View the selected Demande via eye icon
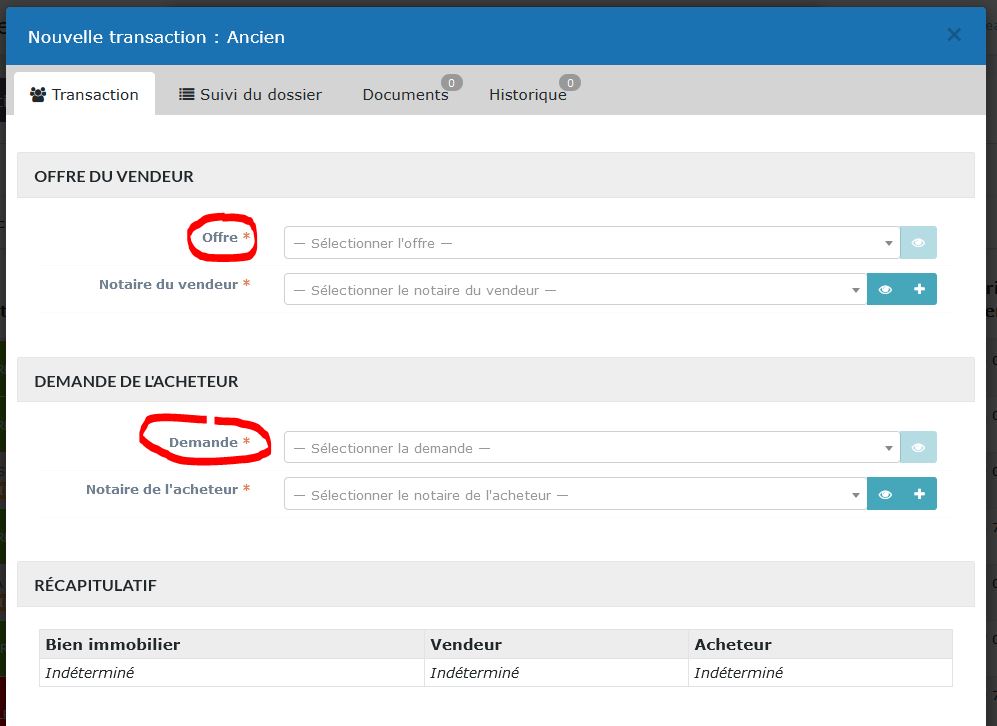Image resolution: width=997 pixels, height=726 pixels. click(x=918, y=448)
